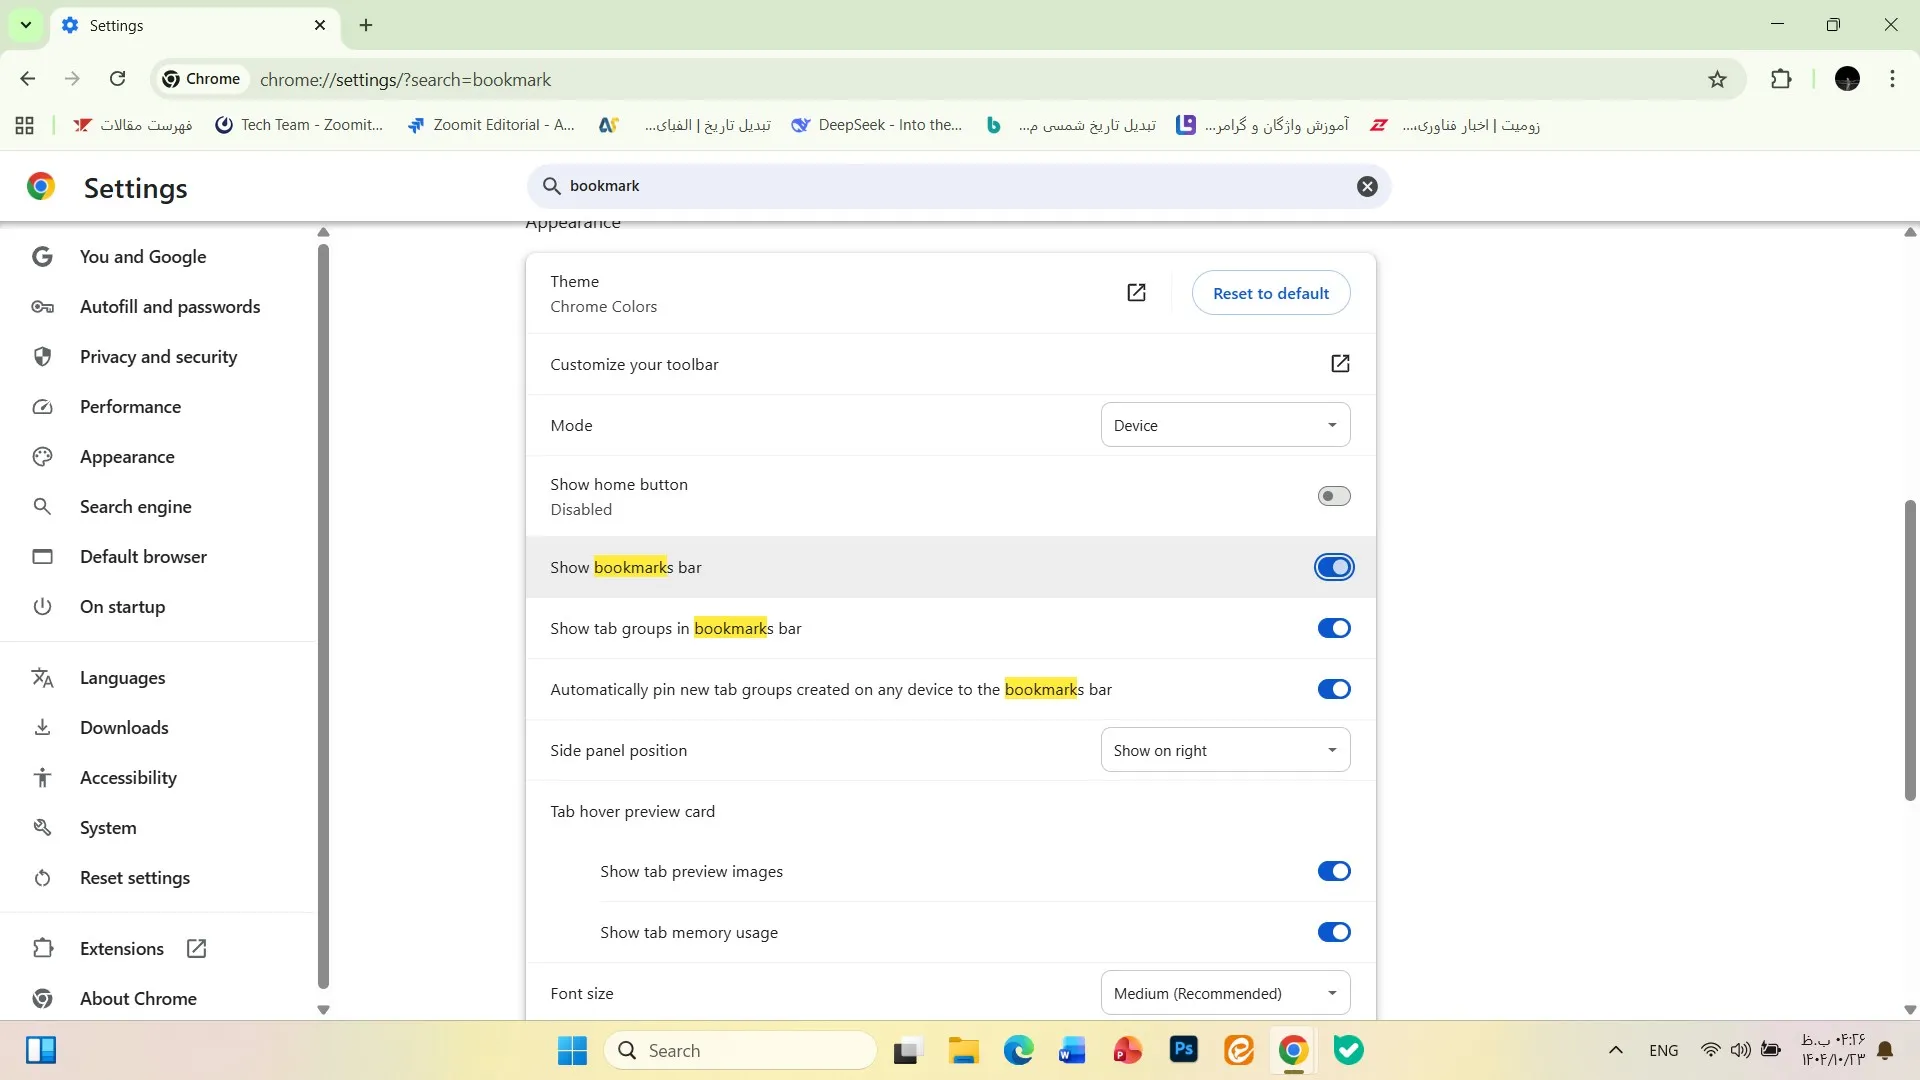Enable the Show home button toggle

[1334, 495]
